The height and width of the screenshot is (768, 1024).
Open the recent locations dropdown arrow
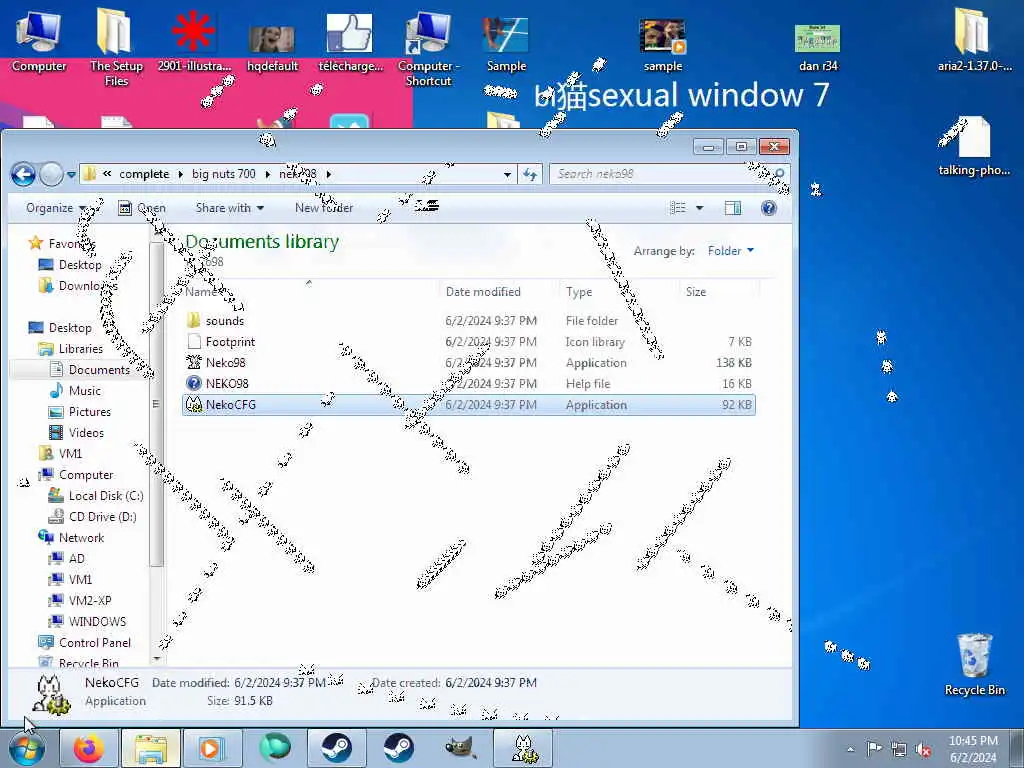pyautogui.click(x=71, y=174)
